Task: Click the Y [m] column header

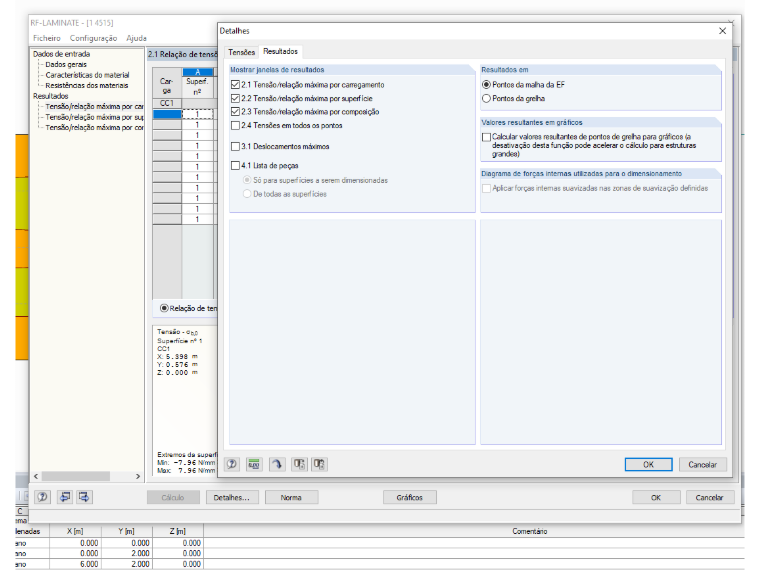Action: (x=127, y=531)
